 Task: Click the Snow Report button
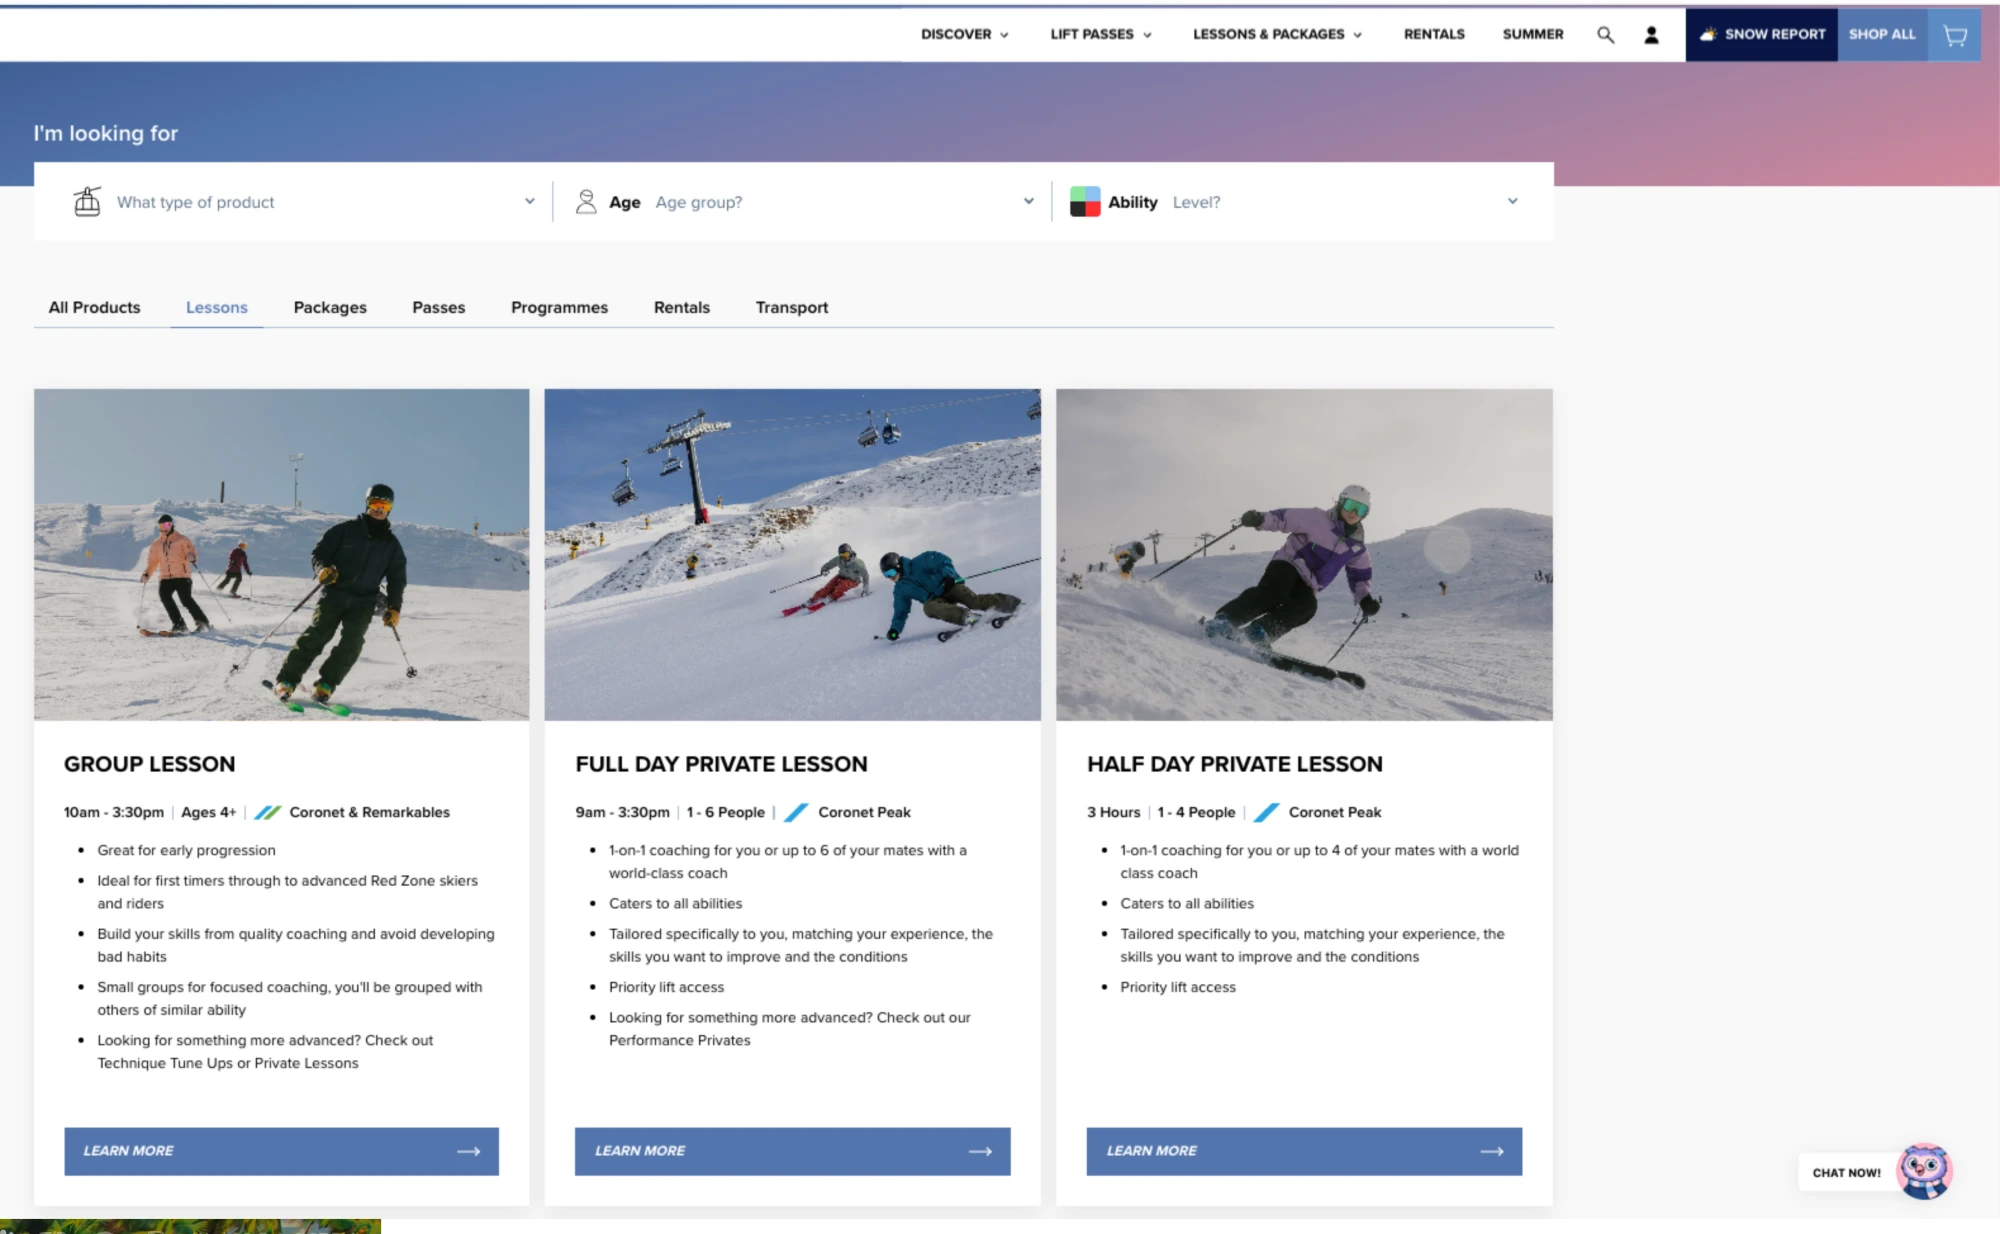[x=1761, y=35]
